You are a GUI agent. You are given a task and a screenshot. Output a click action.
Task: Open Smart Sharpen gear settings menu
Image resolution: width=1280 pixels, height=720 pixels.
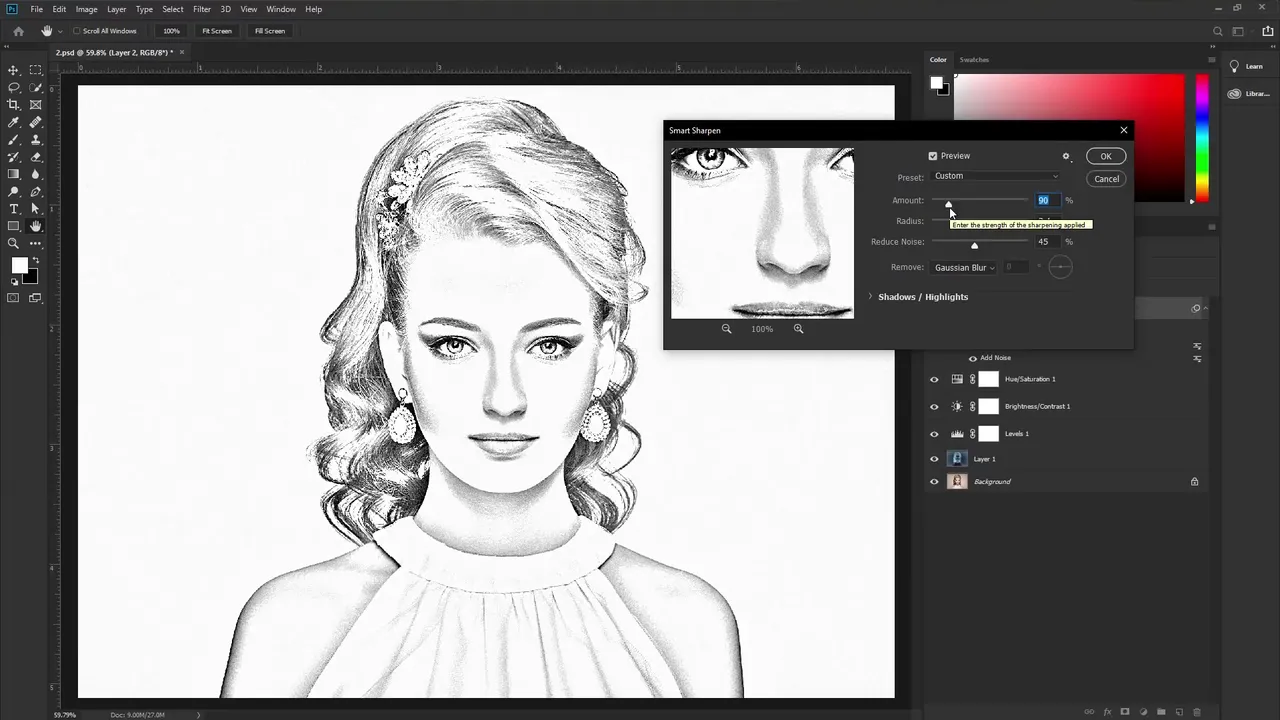pos(1066,157)
